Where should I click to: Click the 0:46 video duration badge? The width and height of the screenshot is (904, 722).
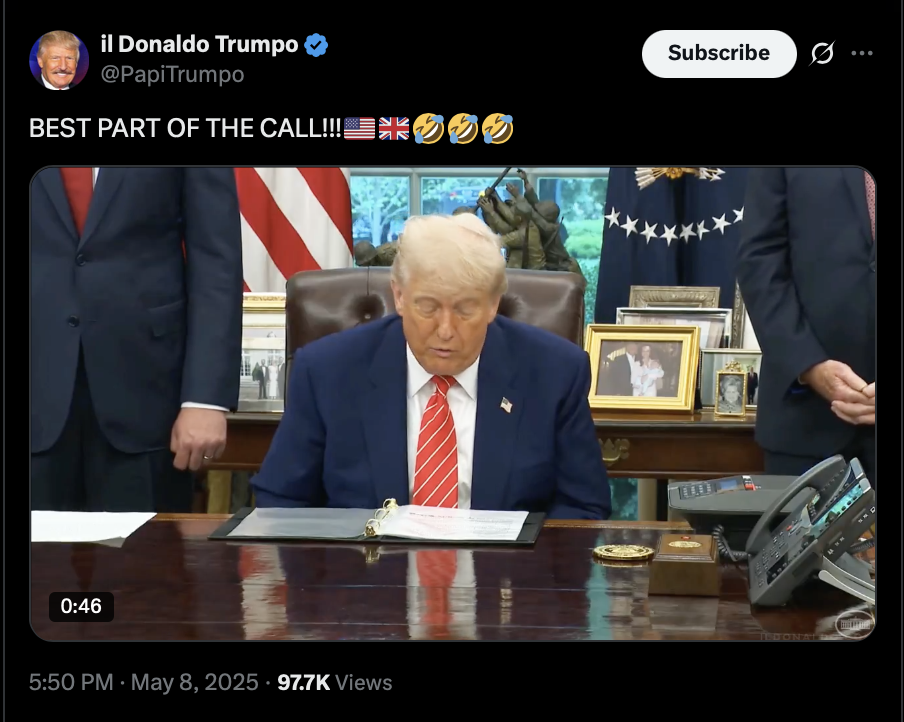(x=81, y=606)
